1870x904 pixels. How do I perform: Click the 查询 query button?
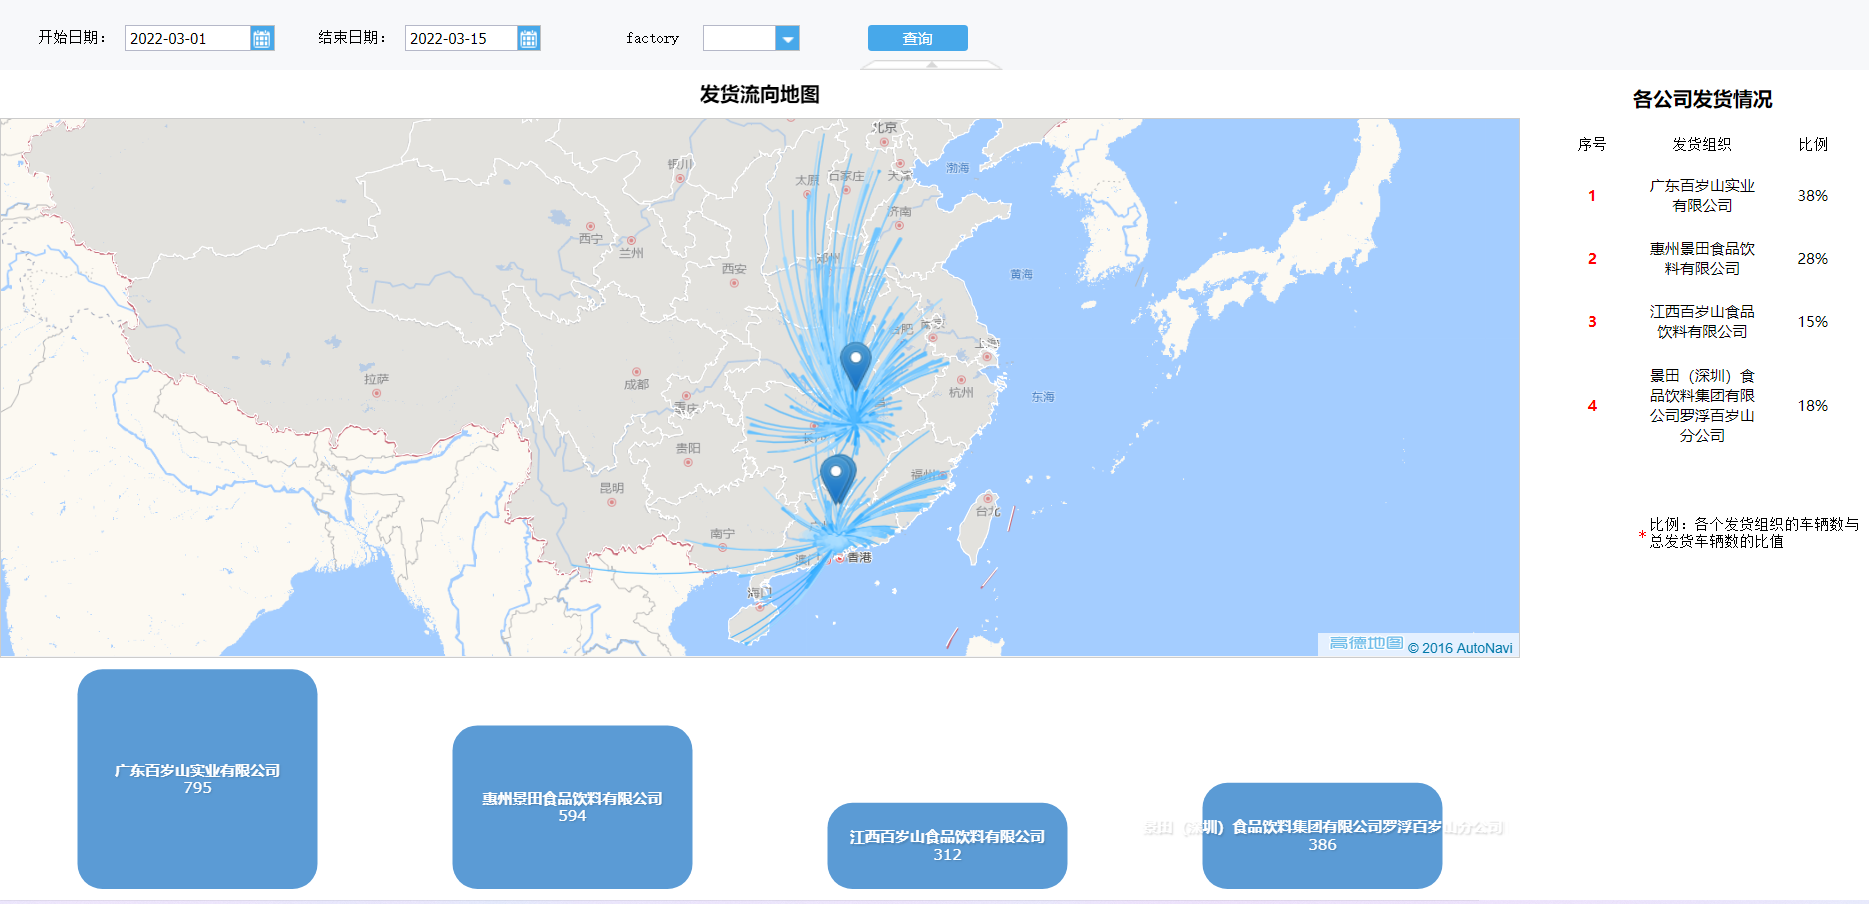917,38
